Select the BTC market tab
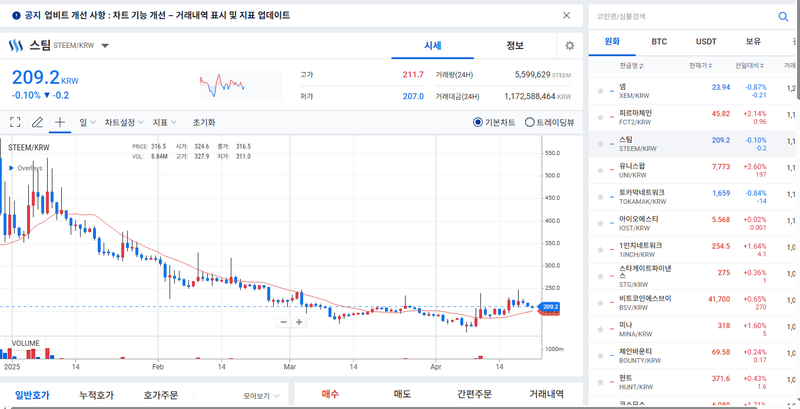The width and height of the screenshot is (800, 409). (659, 42)
